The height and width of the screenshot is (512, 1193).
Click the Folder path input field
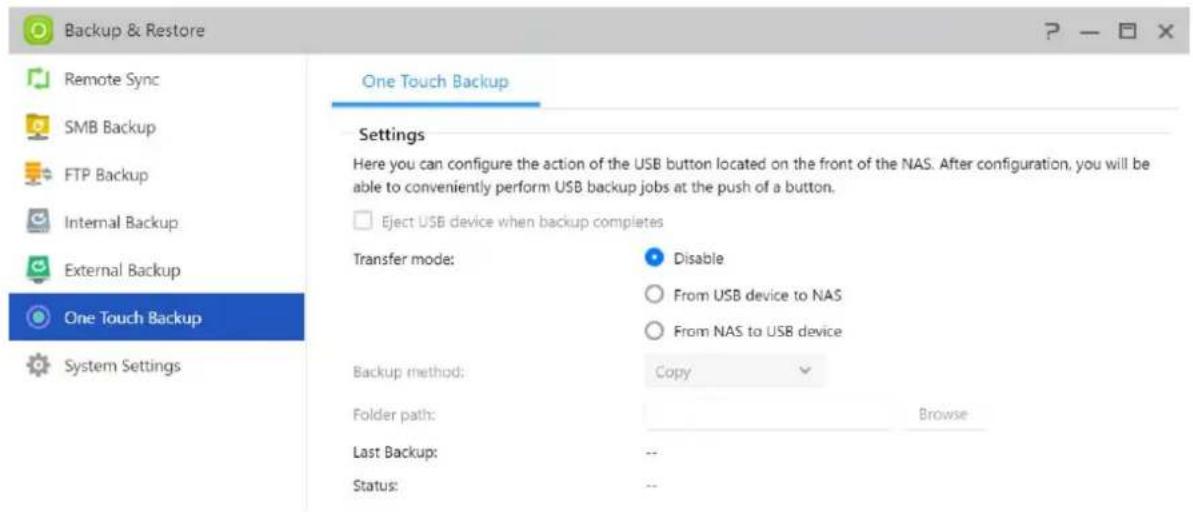pos(768,415)
